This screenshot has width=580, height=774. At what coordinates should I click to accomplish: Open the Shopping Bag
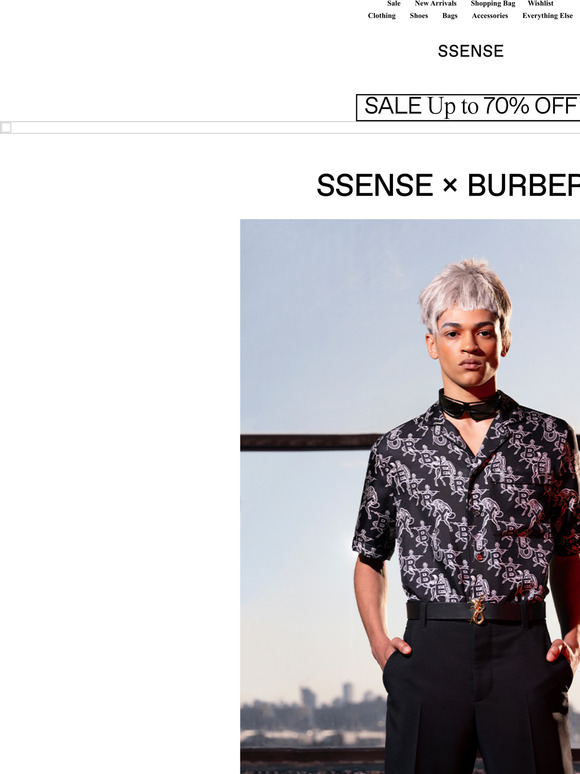click(493, 3)
